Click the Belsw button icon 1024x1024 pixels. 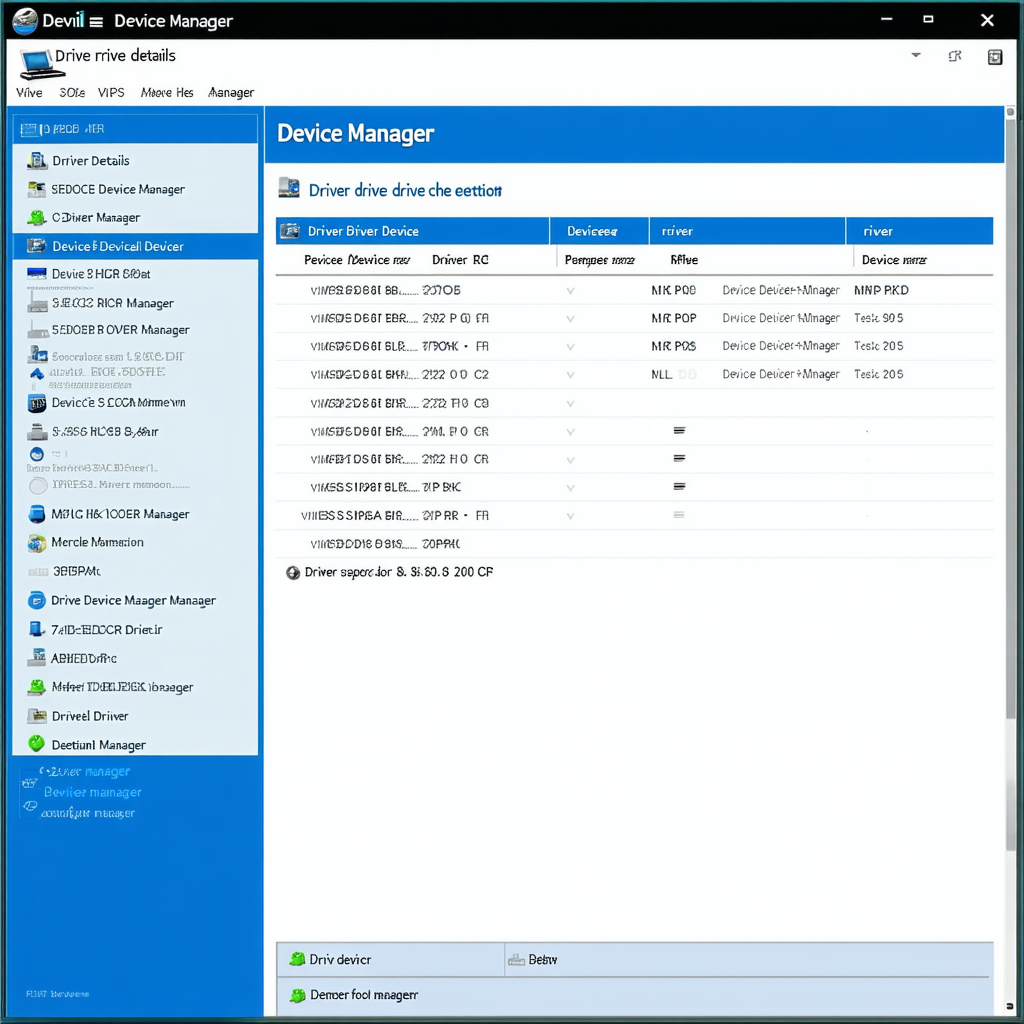coord(517,959)
